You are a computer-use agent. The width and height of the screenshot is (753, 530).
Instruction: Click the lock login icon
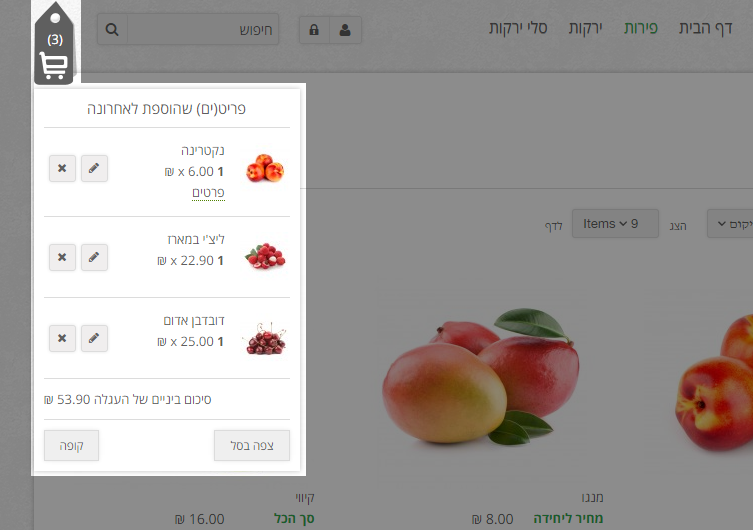click(x=314, y=30)
